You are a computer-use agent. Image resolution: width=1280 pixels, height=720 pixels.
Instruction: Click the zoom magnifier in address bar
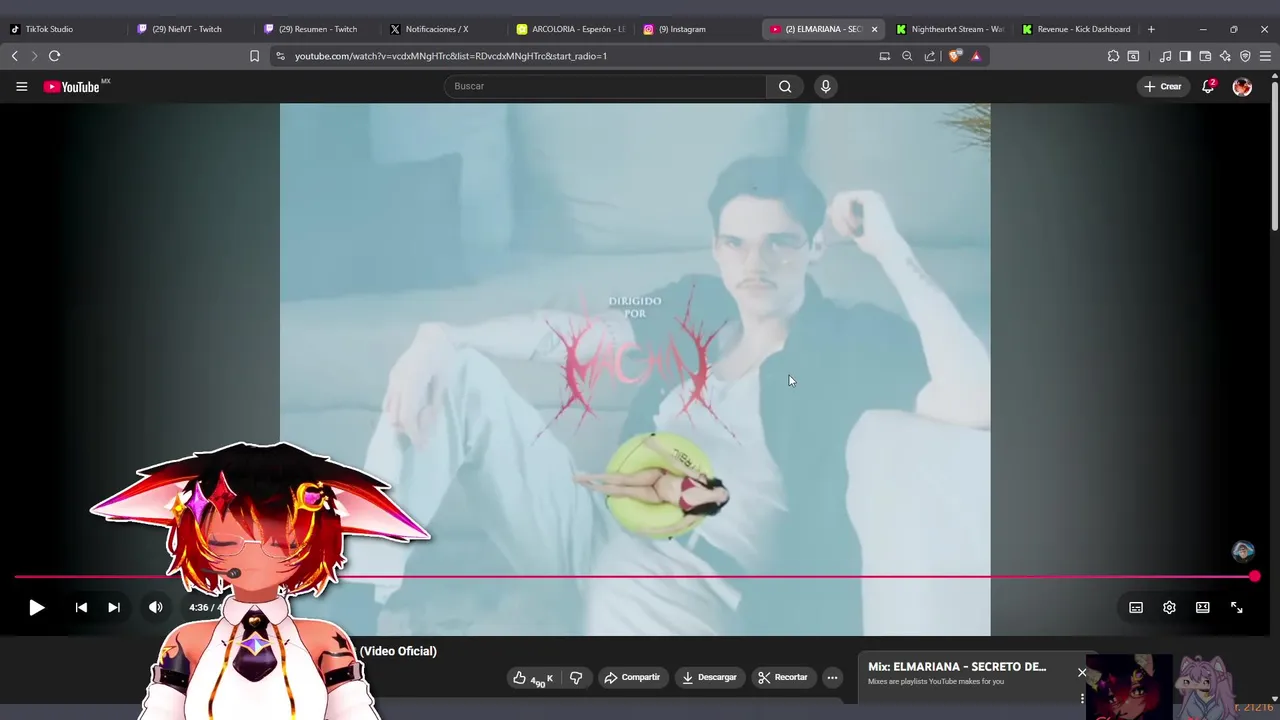tap(907, 56)
